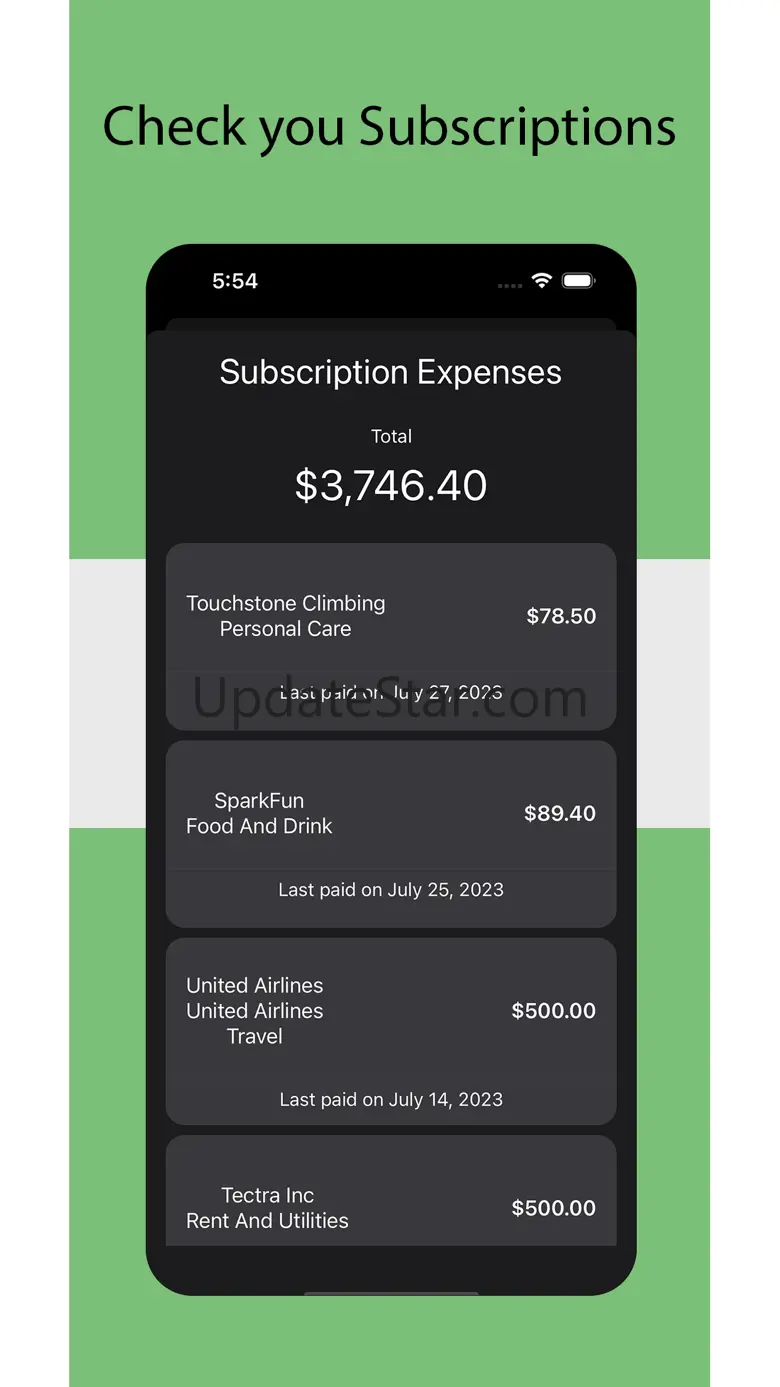Tap the home indicator bar

pyautogui.click(x=391, y=1293)
